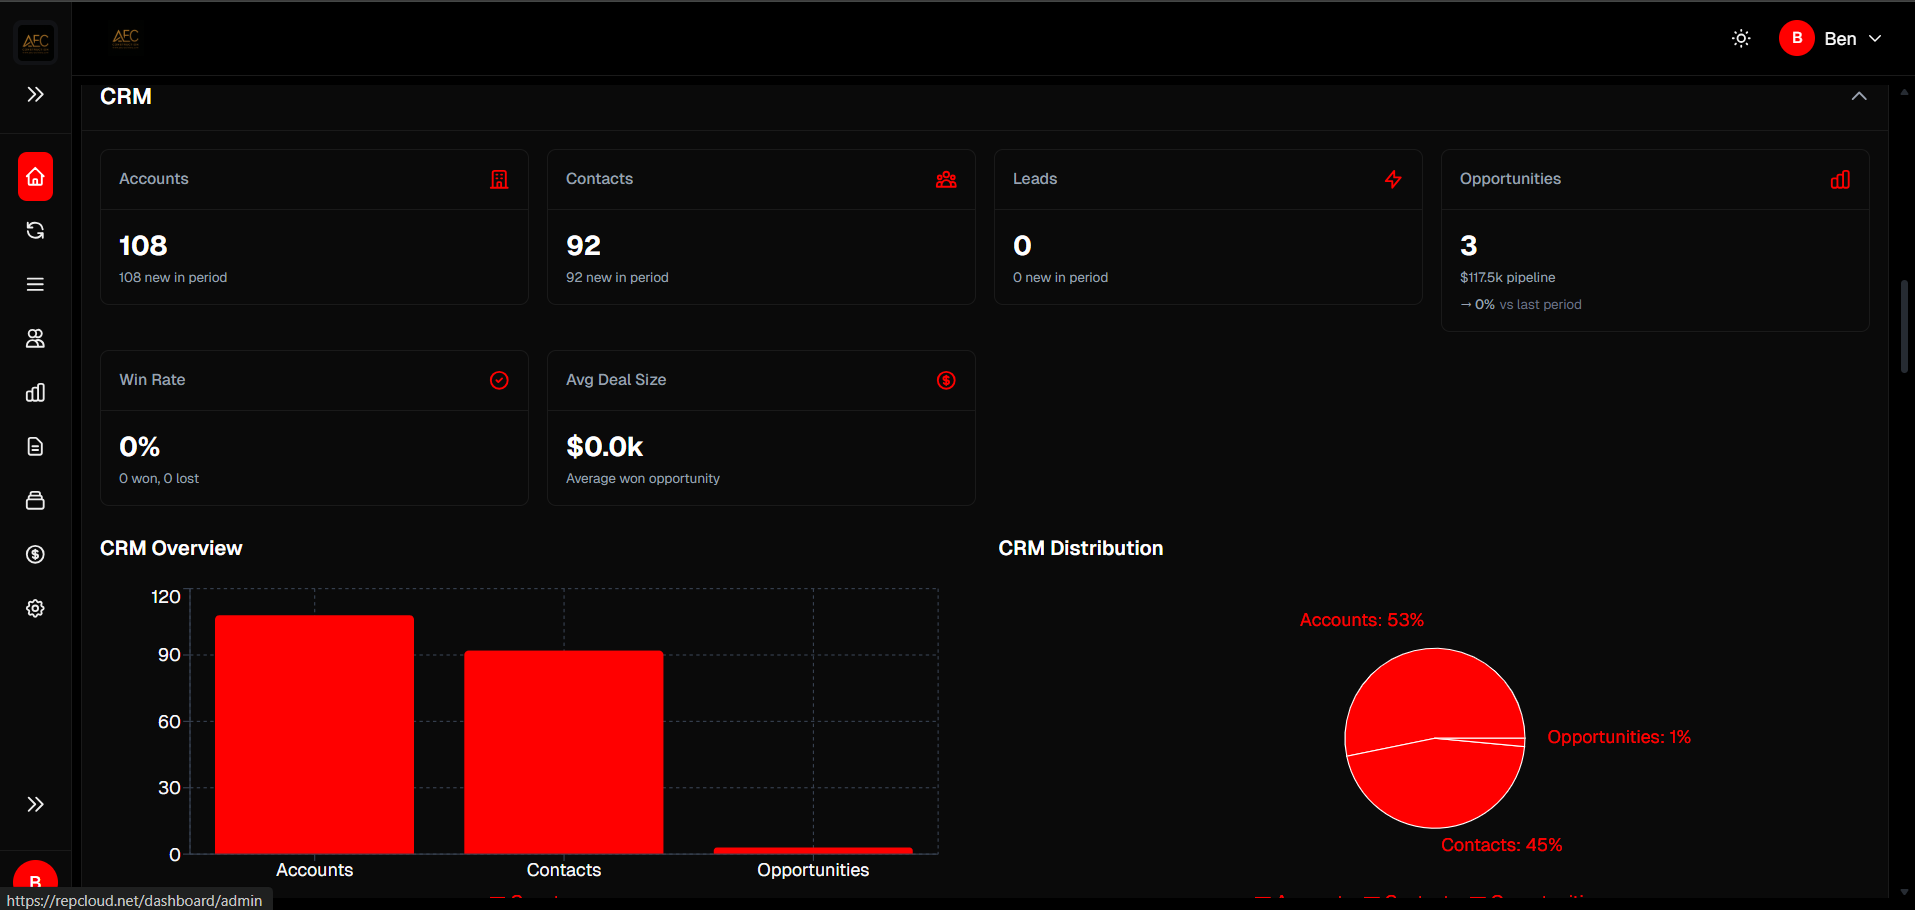Click '108 new in period' text
The image size is (1915, 910).
click(x=173, y=278)
